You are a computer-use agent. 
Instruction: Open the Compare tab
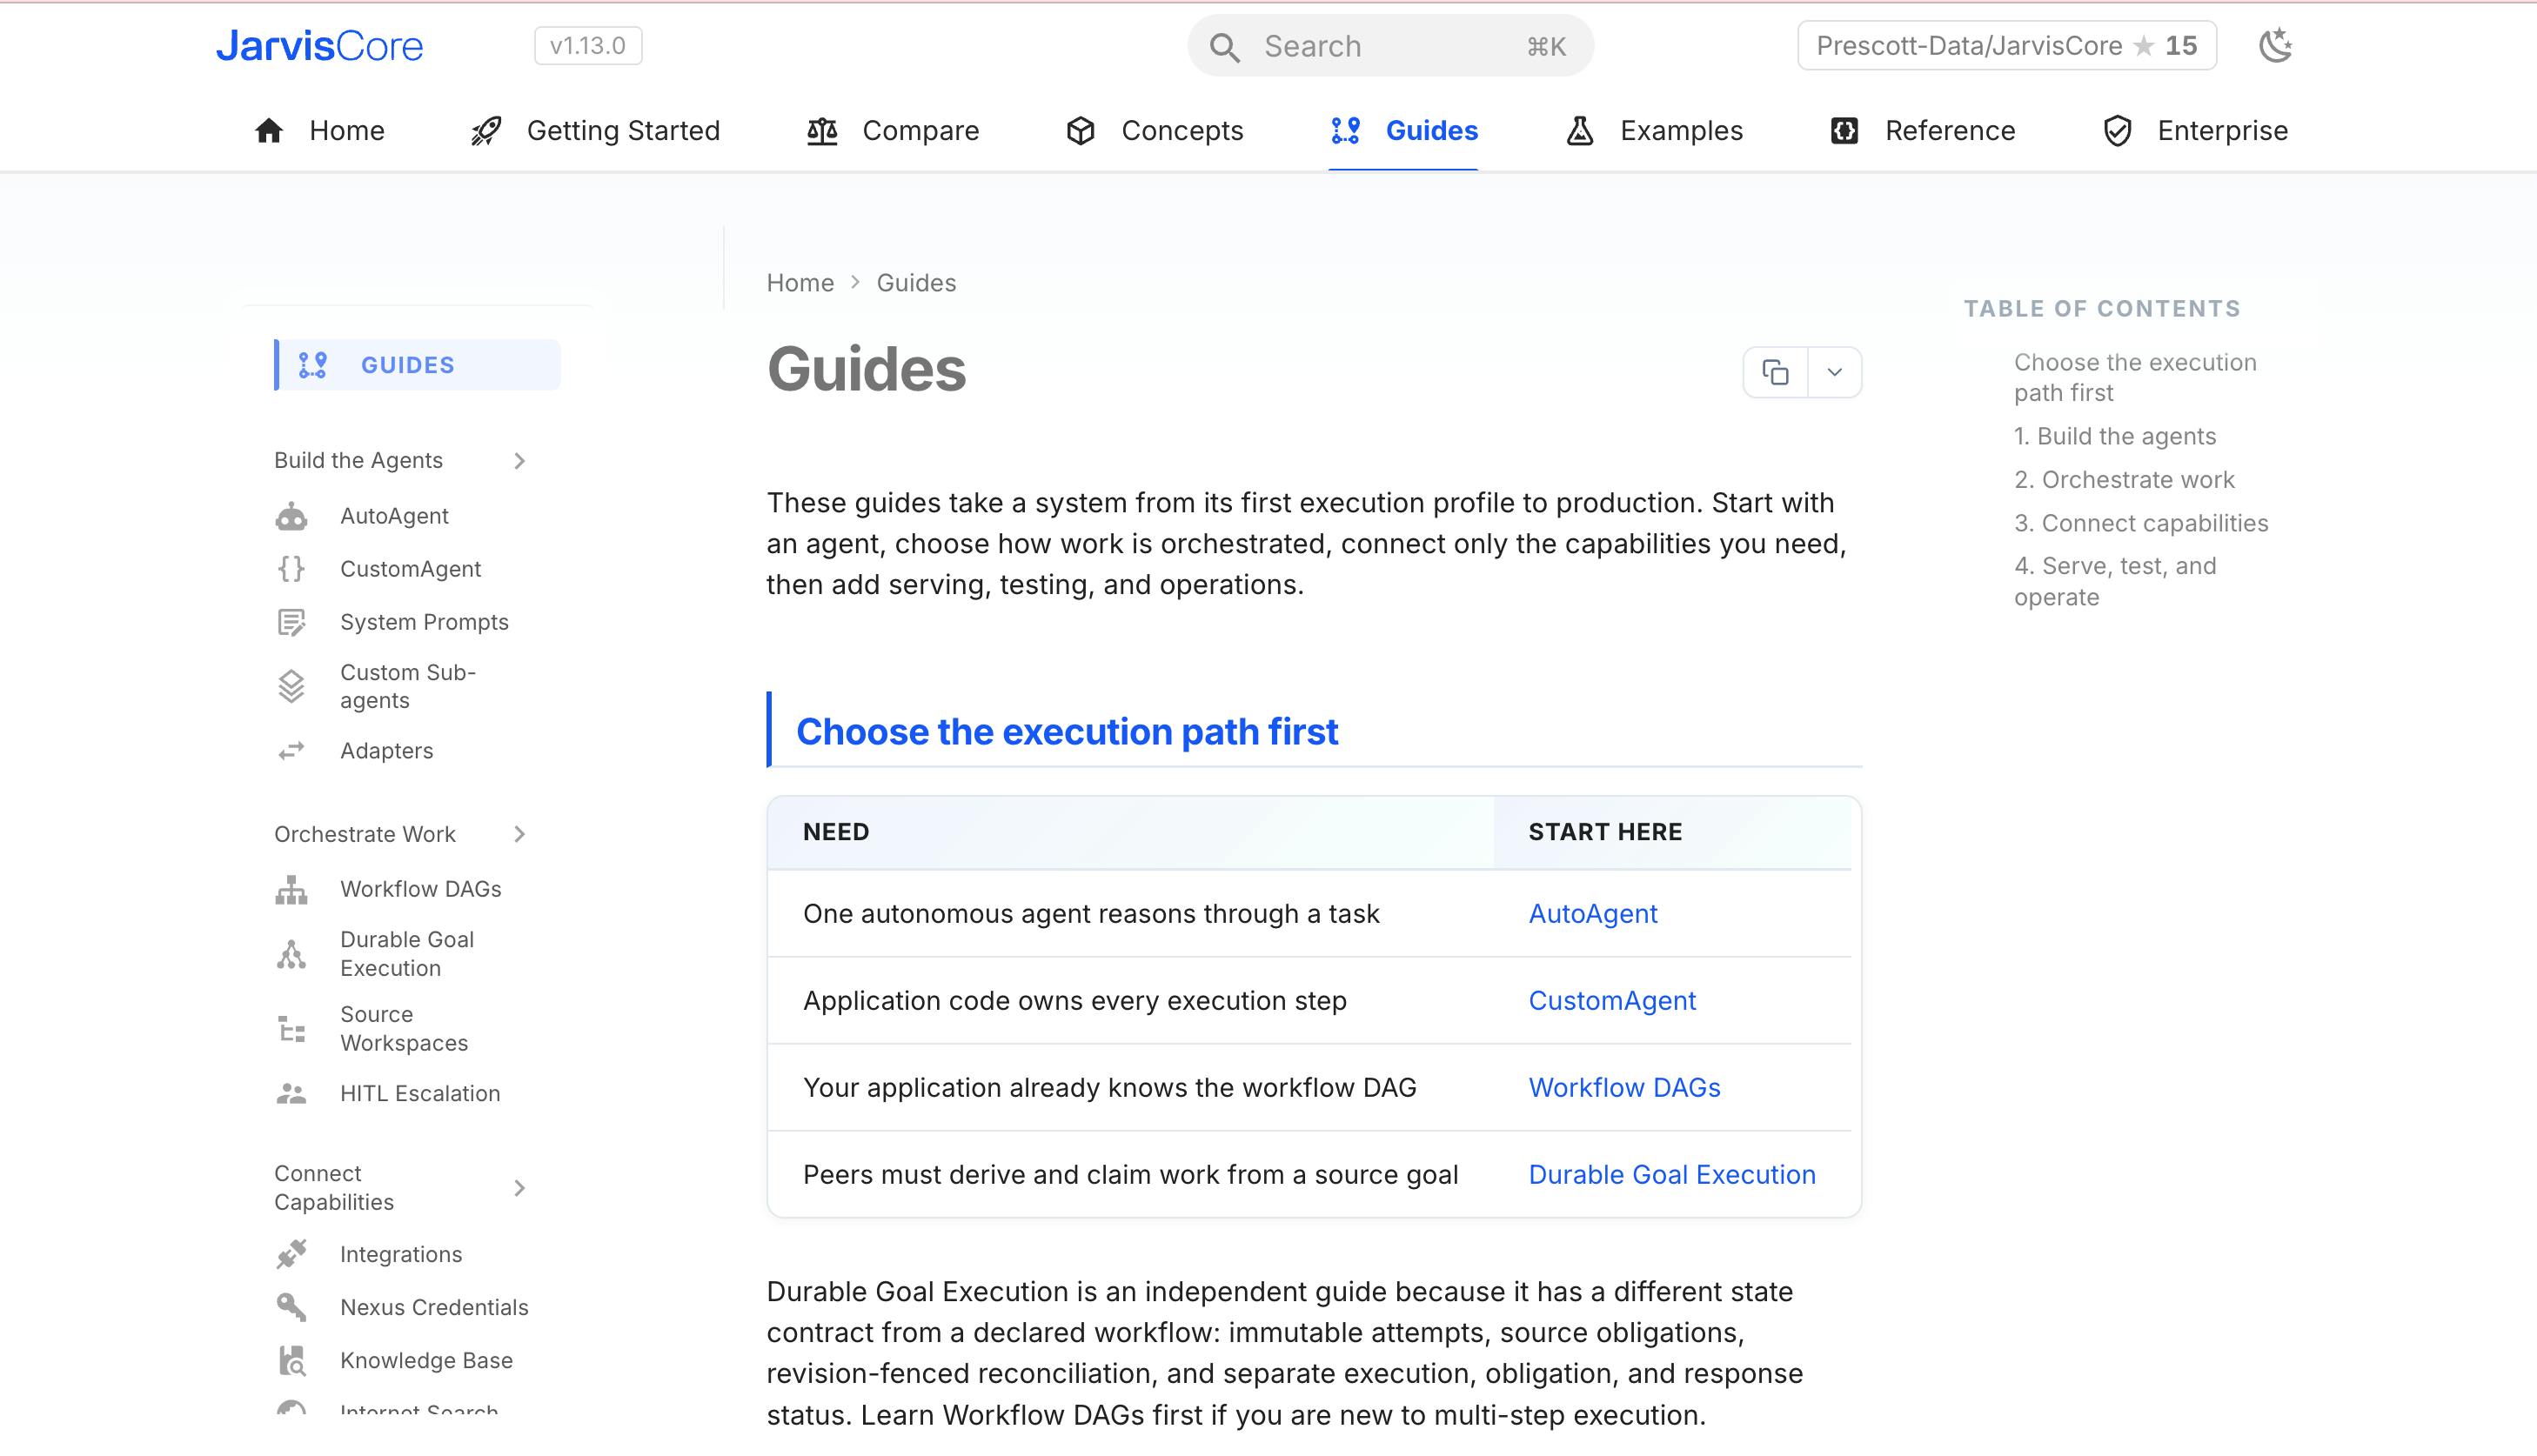(893, 131)
